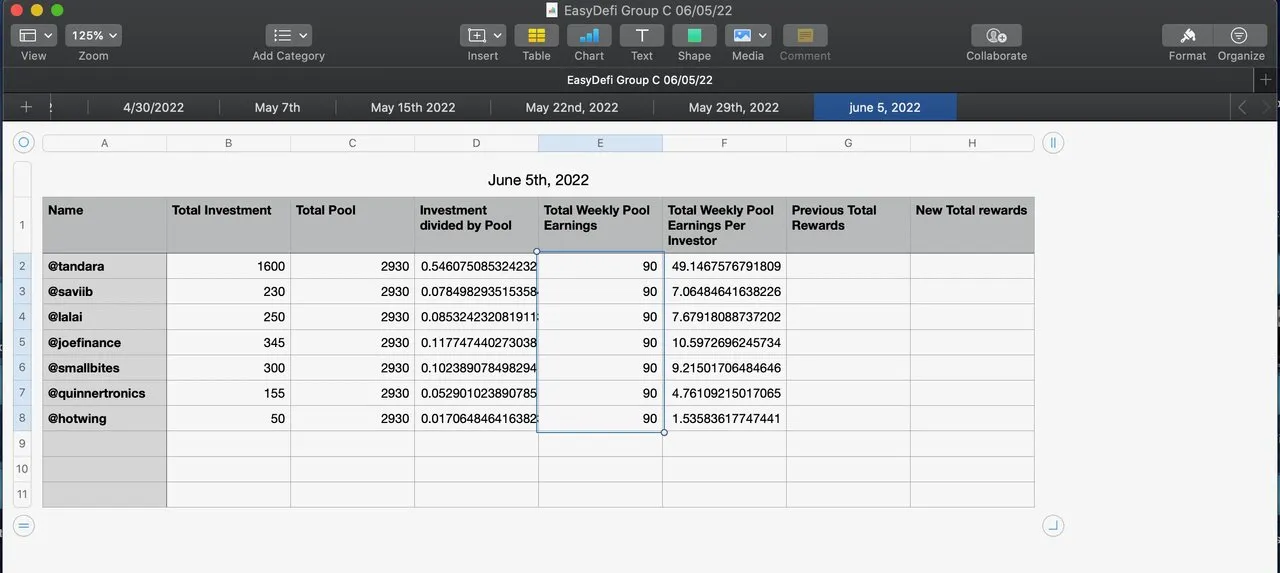Select row 9 header
The image size is (1280, 573).
pos(22,443)
